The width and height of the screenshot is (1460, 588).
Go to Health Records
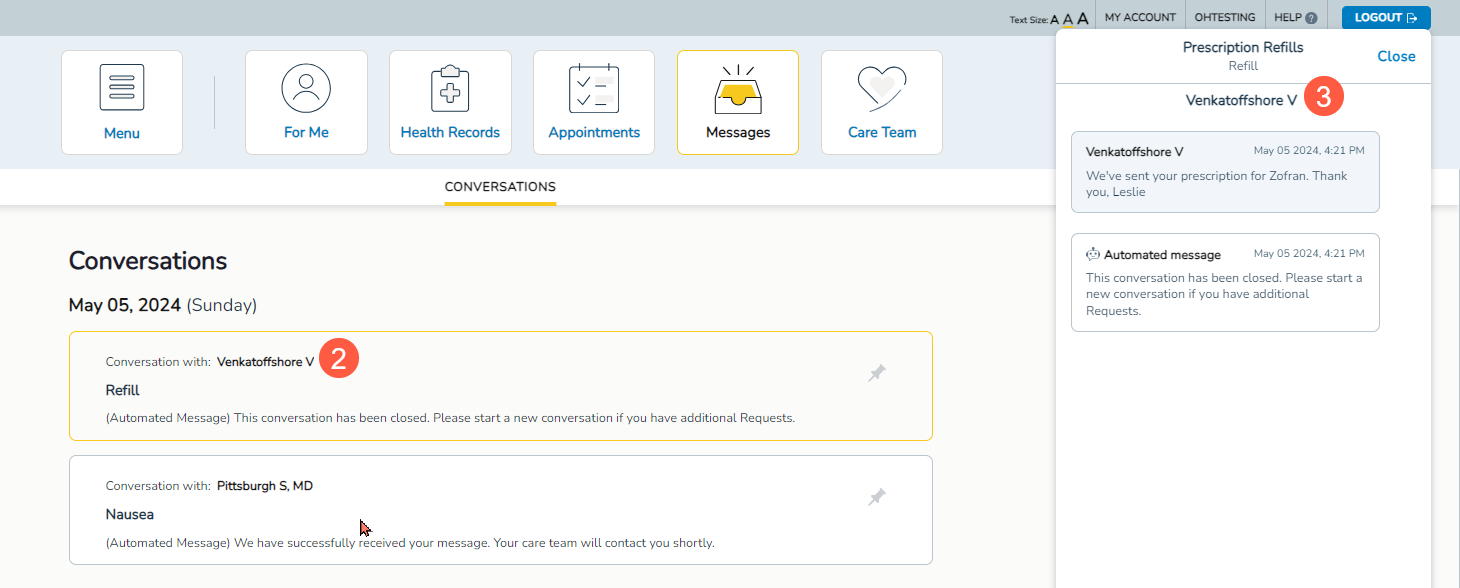click(450, 102)
